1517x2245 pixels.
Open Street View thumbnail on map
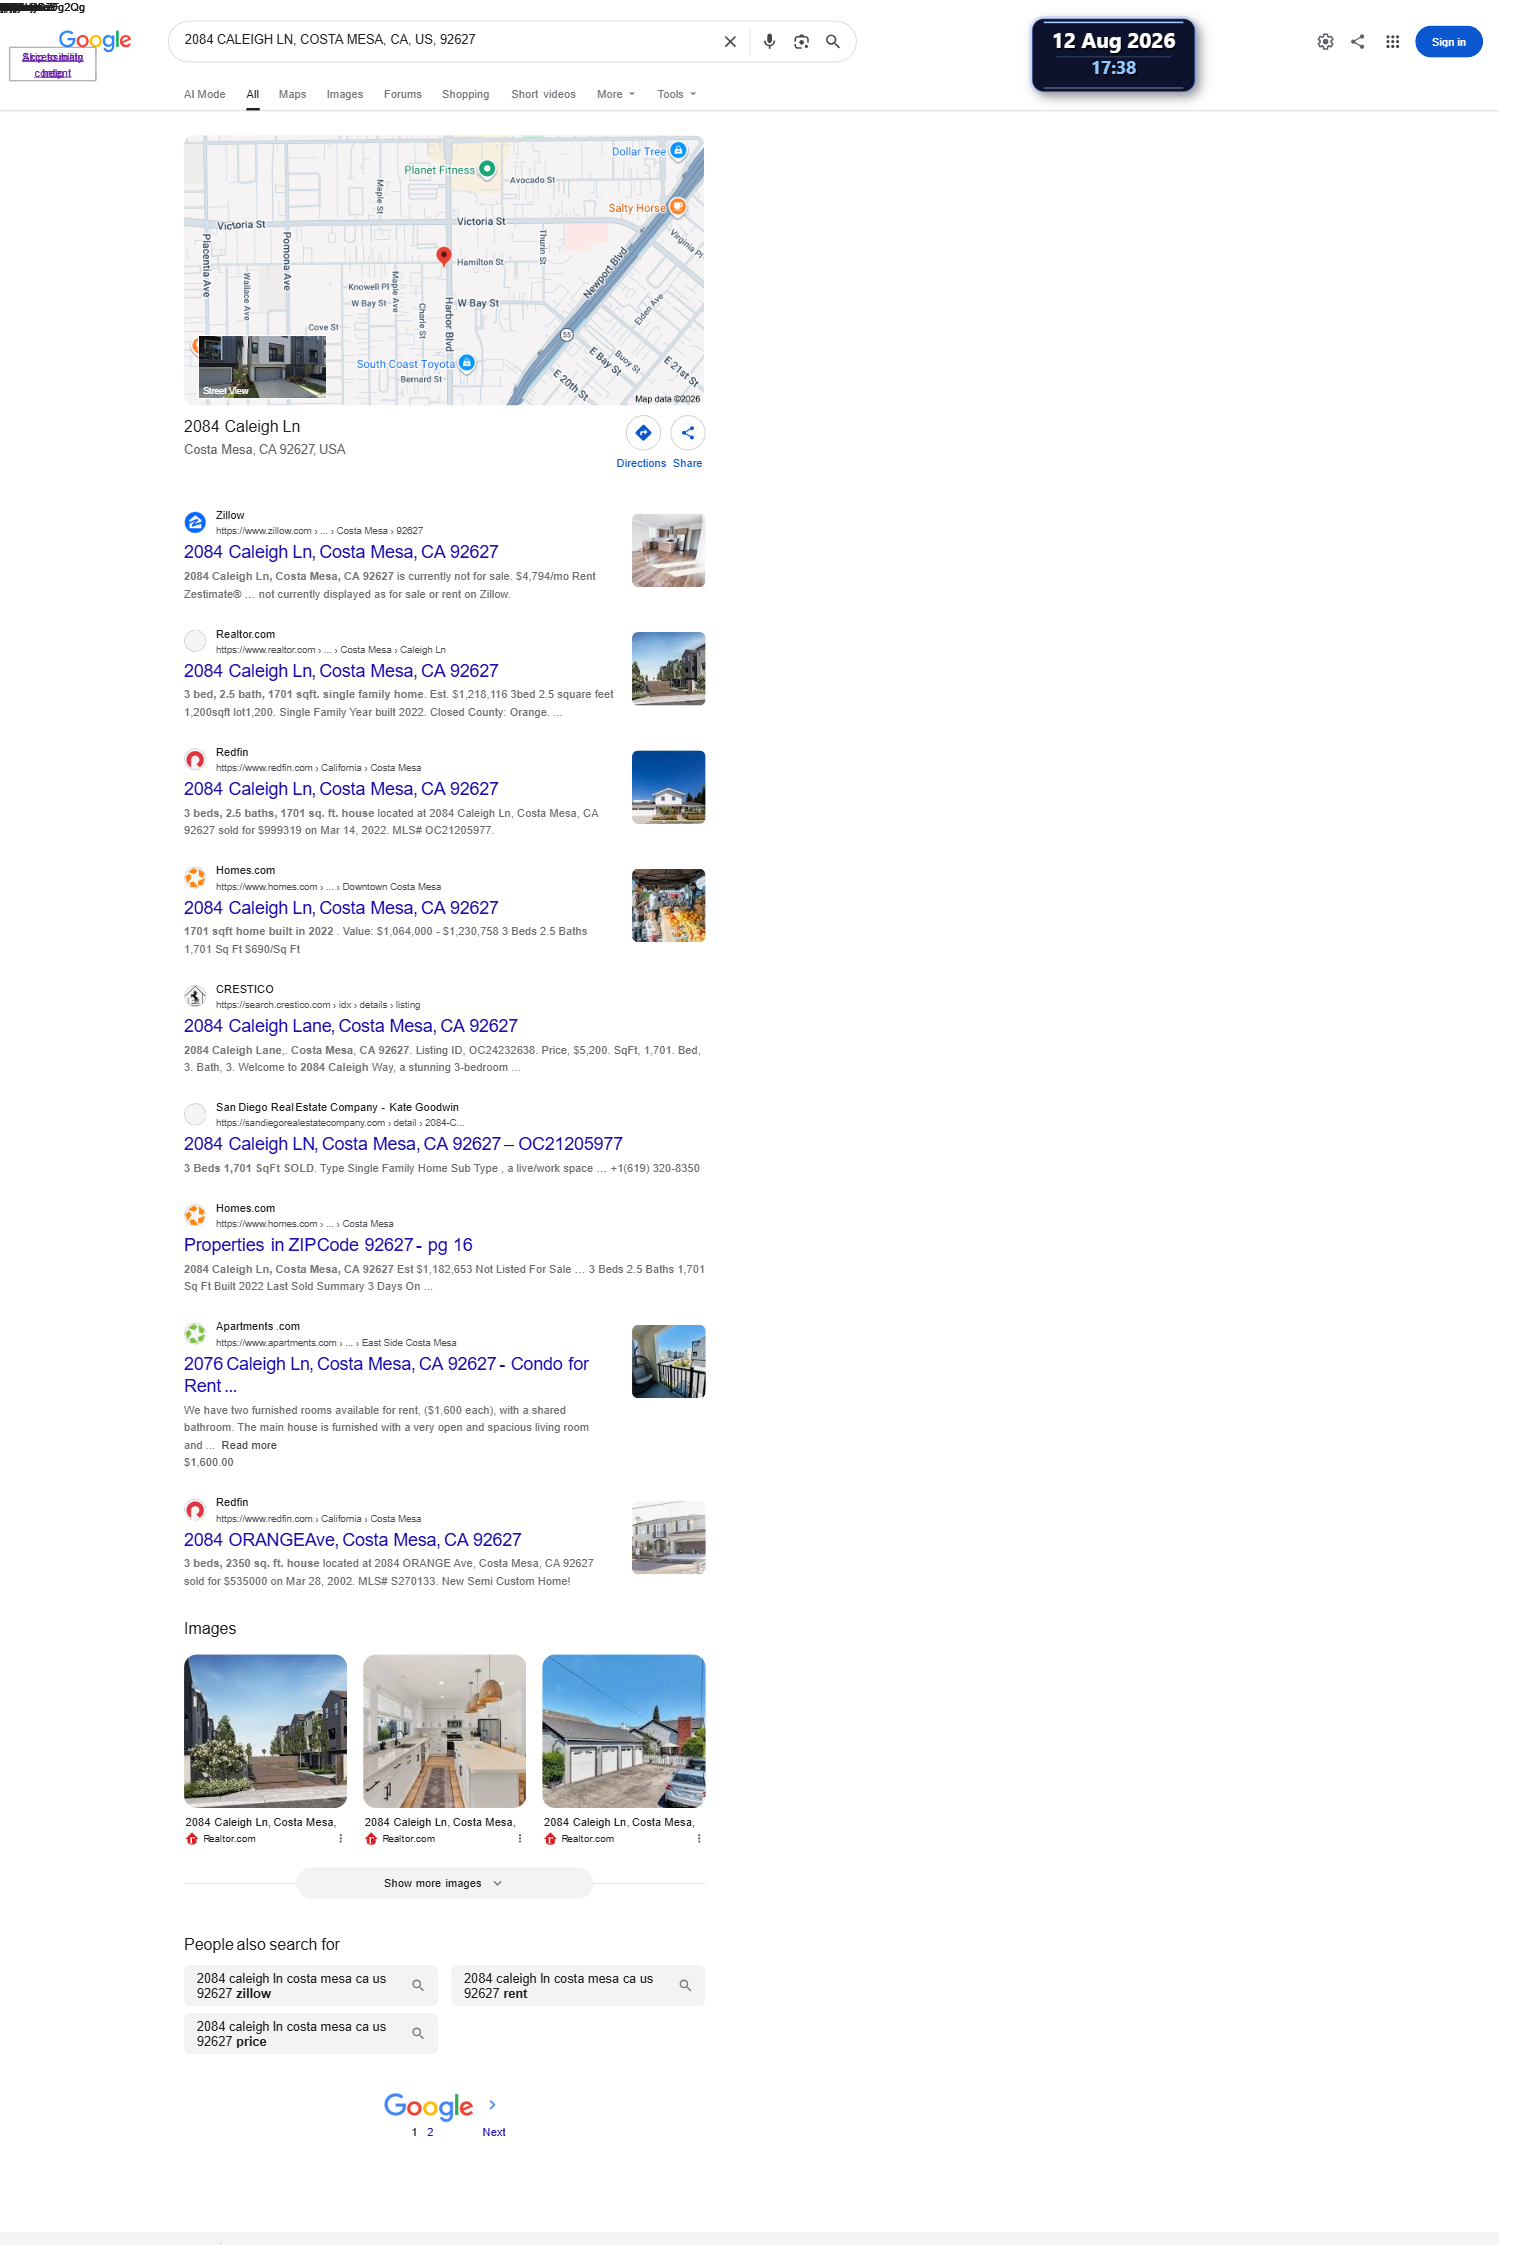tap(262, 367)
